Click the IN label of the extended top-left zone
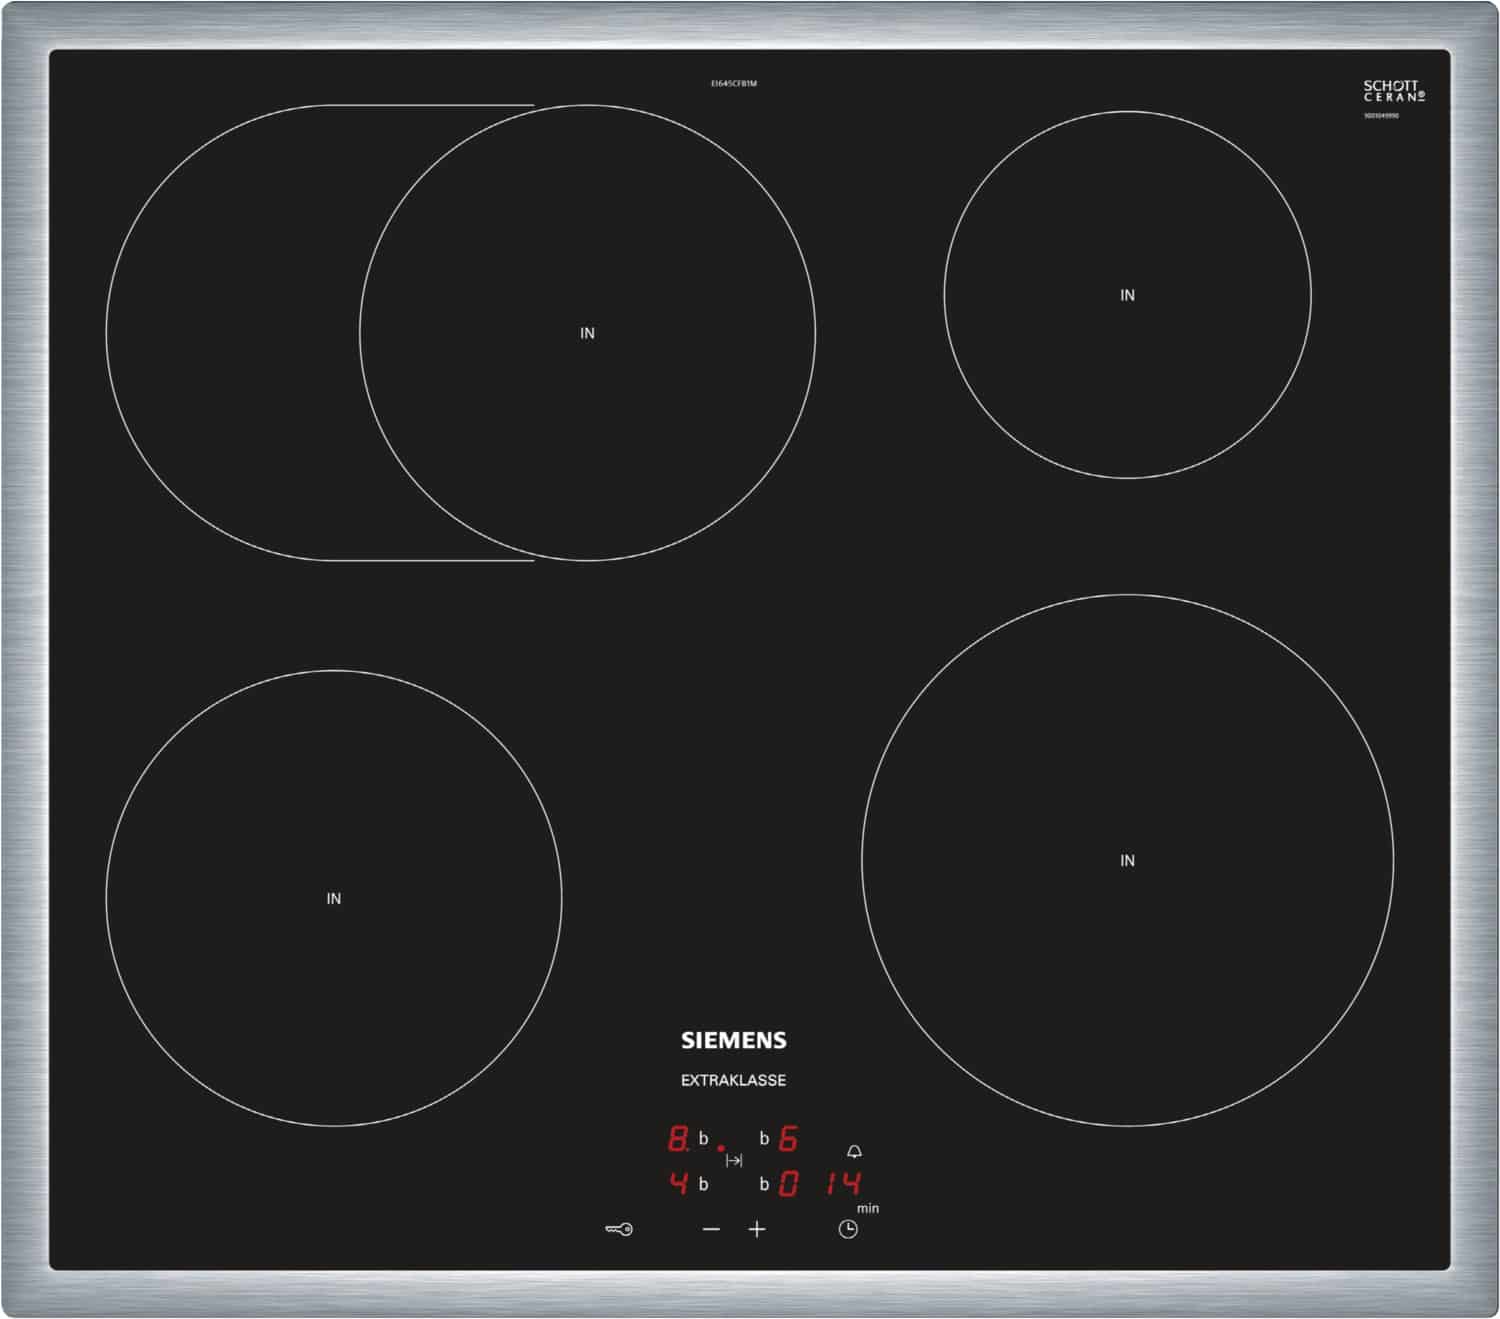1500x1319 pixels. pyautogui.click(x=587, y=333)
